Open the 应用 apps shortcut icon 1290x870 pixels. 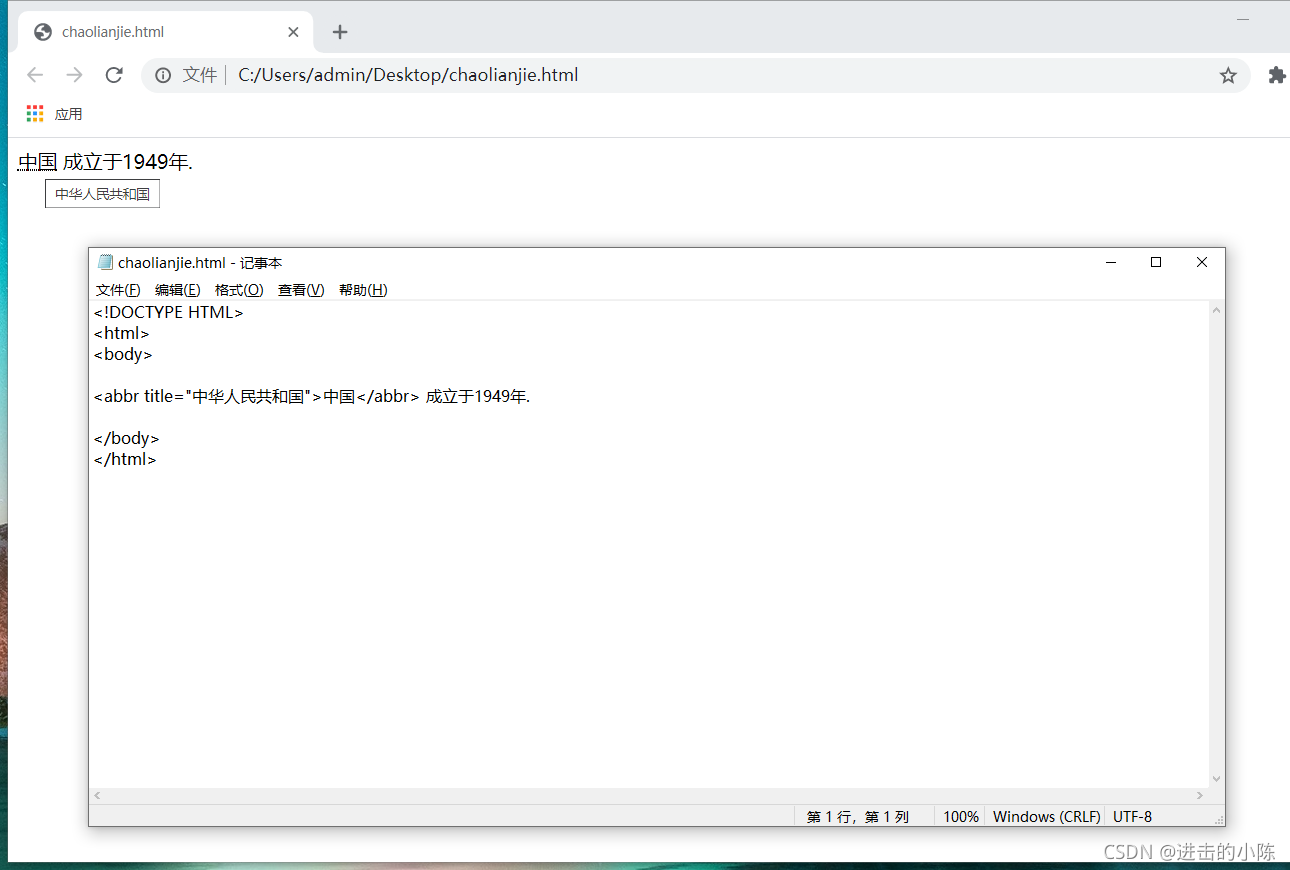tap(35, 114)
